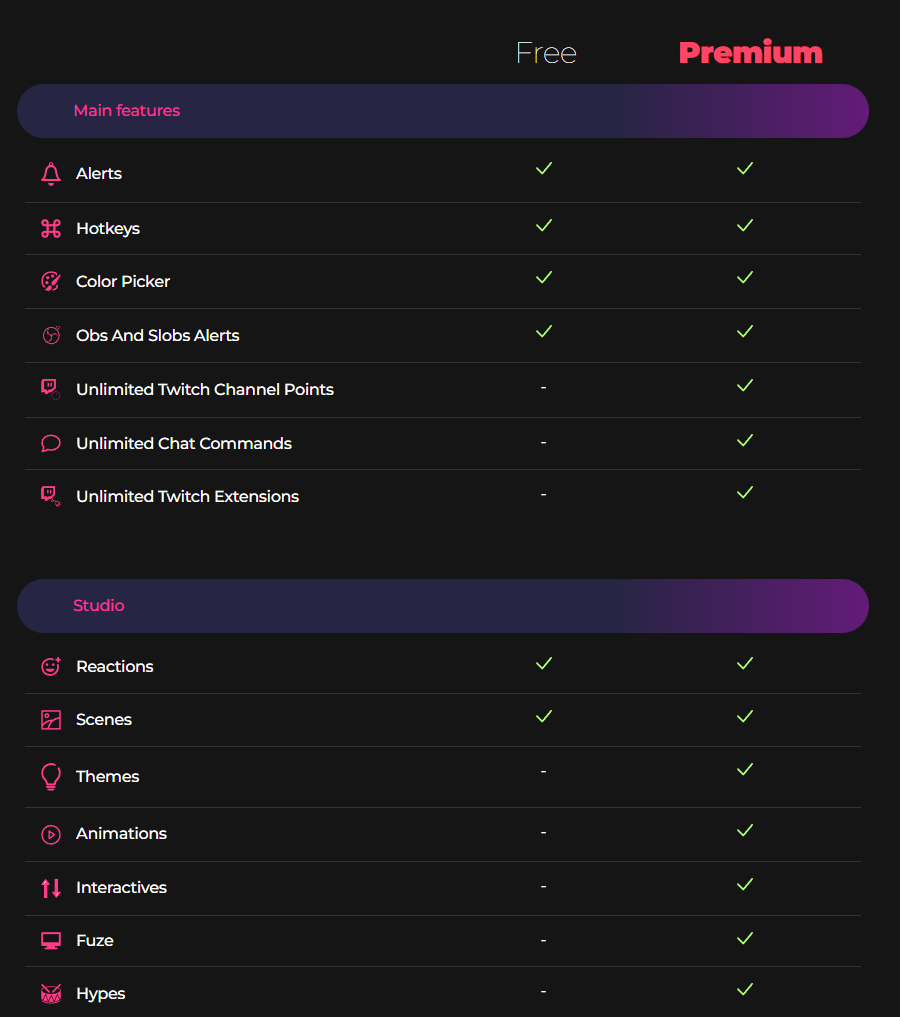Click the Themes lightbulb icon
900x1017 pixels.
[x=51, y=776]
